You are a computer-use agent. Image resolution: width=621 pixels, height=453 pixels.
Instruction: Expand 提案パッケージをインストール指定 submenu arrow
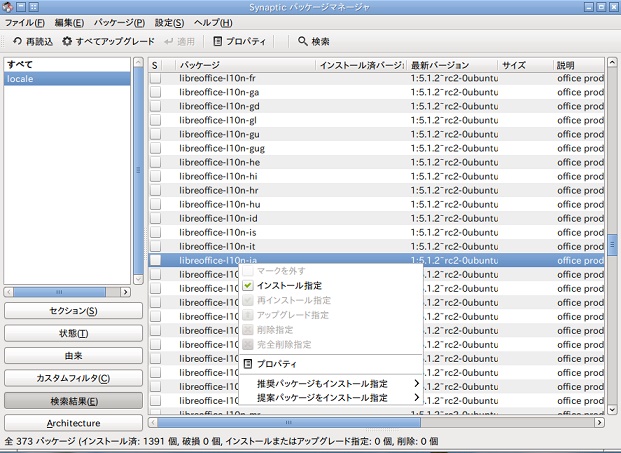[416, 397]
